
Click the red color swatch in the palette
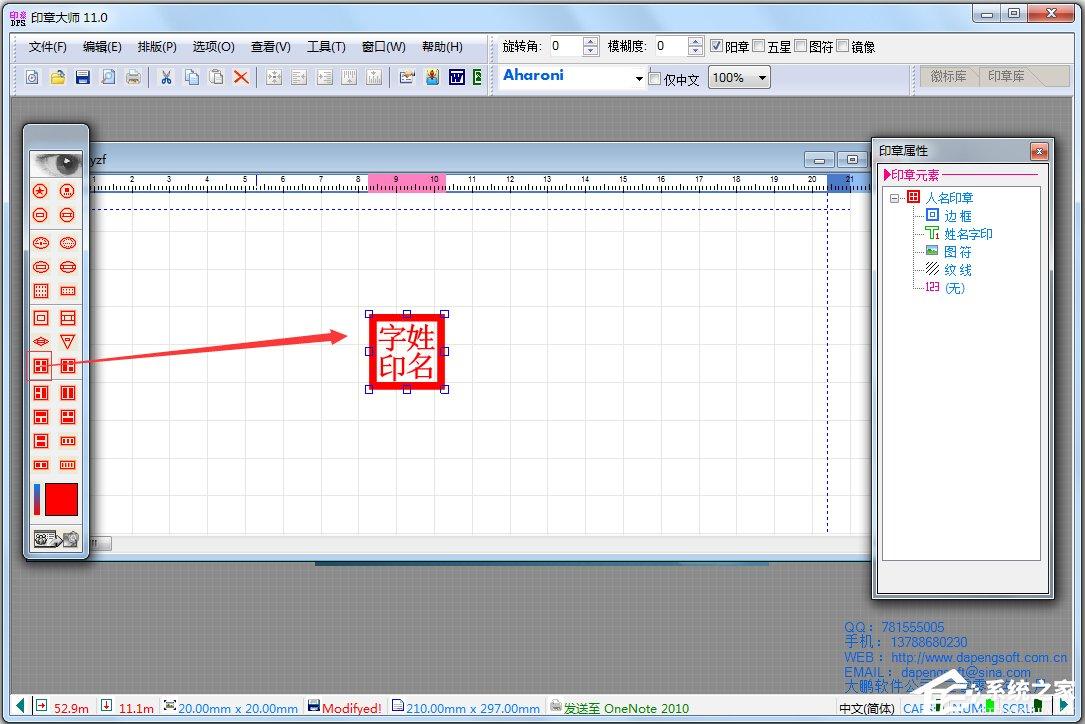pyautogui.click(x=62, y=500)
